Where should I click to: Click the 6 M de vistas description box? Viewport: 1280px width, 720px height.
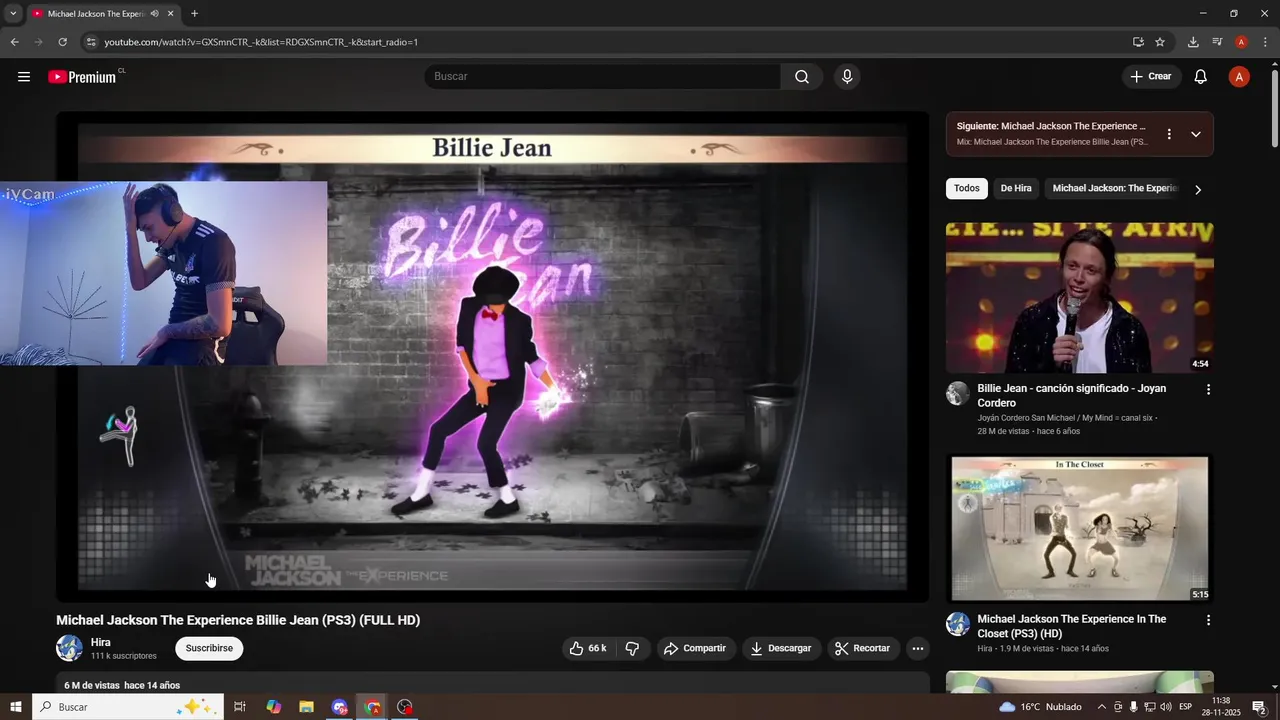(x=492, y=683)
